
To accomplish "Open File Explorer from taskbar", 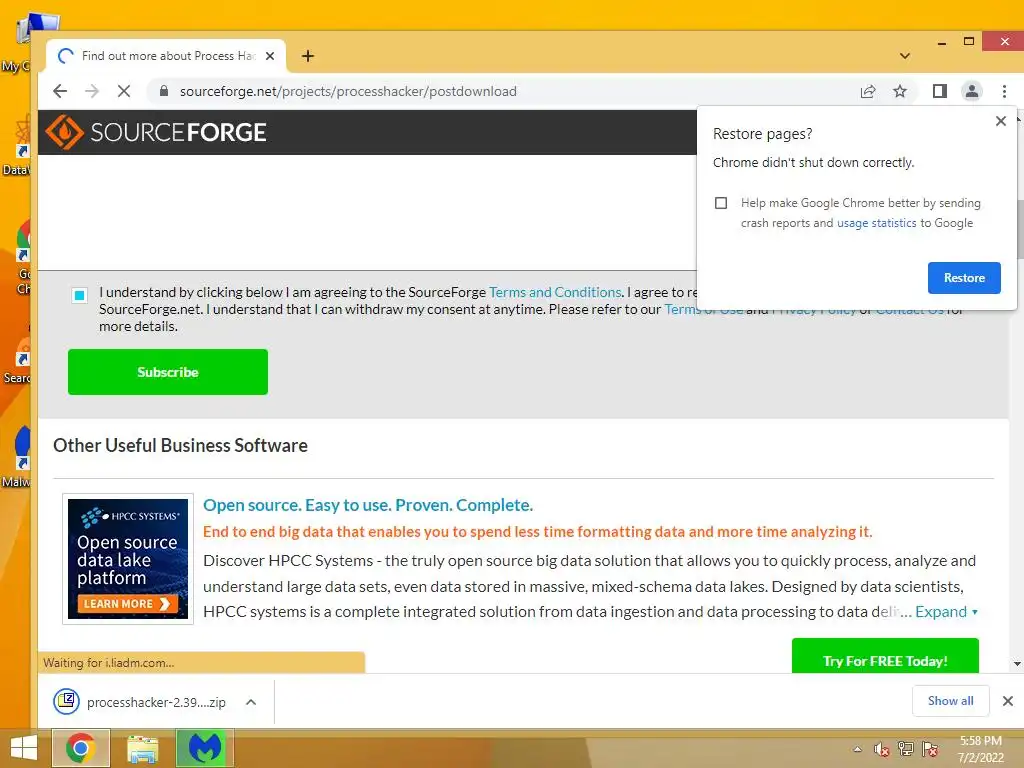I will [x=142, y=748].
